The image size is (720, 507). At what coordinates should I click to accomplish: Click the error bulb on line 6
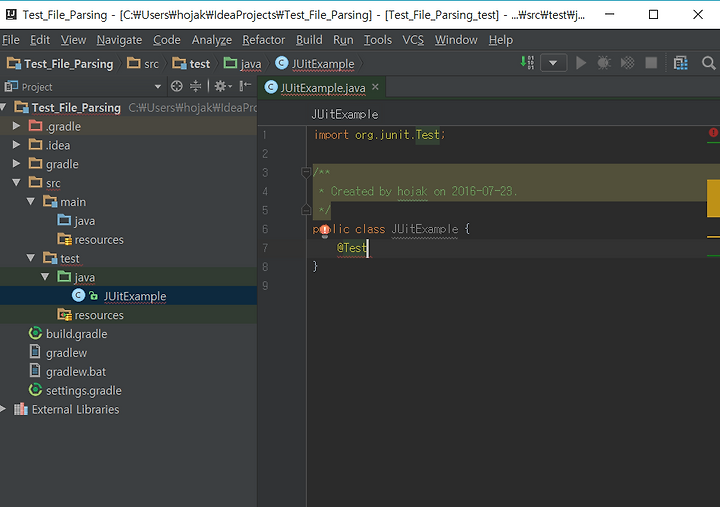(x=325, y=230)
